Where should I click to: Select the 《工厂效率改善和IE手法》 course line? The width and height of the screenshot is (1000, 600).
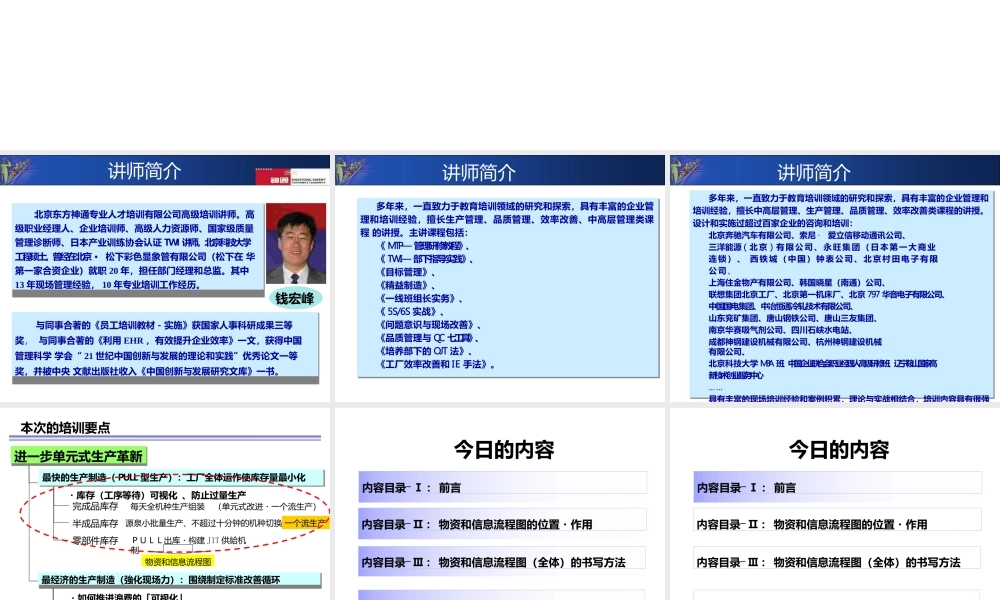pyautogui.click(x=437, y=365)
